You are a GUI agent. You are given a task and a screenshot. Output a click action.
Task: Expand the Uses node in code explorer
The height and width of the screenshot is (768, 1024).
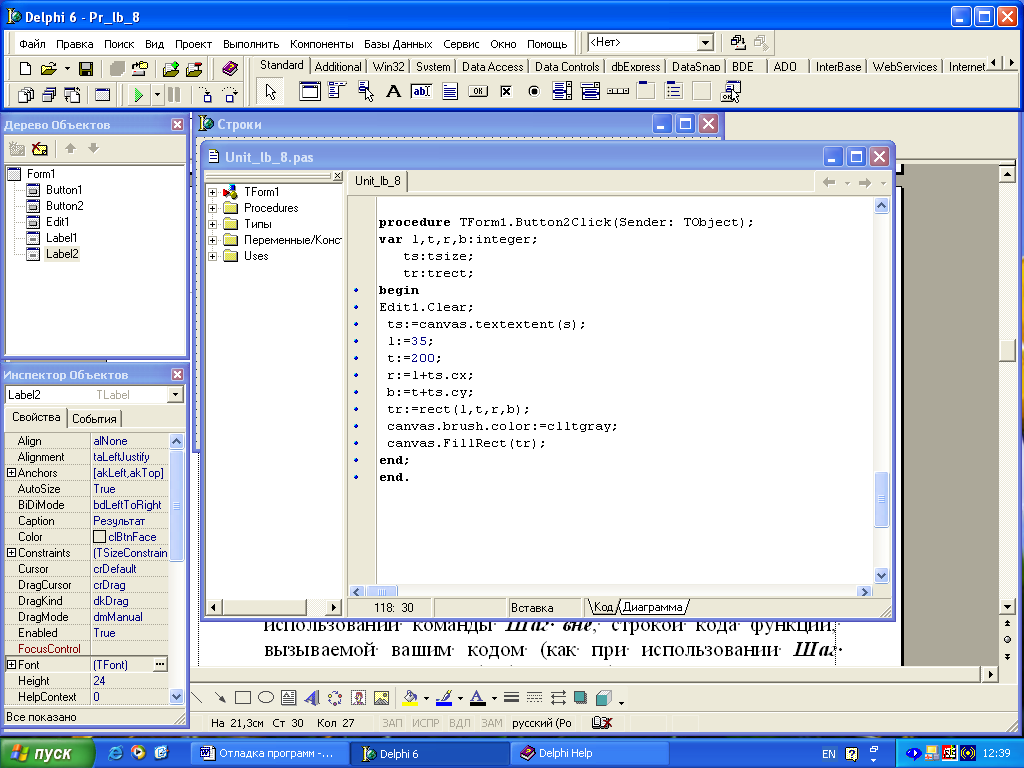pos(212,257)
